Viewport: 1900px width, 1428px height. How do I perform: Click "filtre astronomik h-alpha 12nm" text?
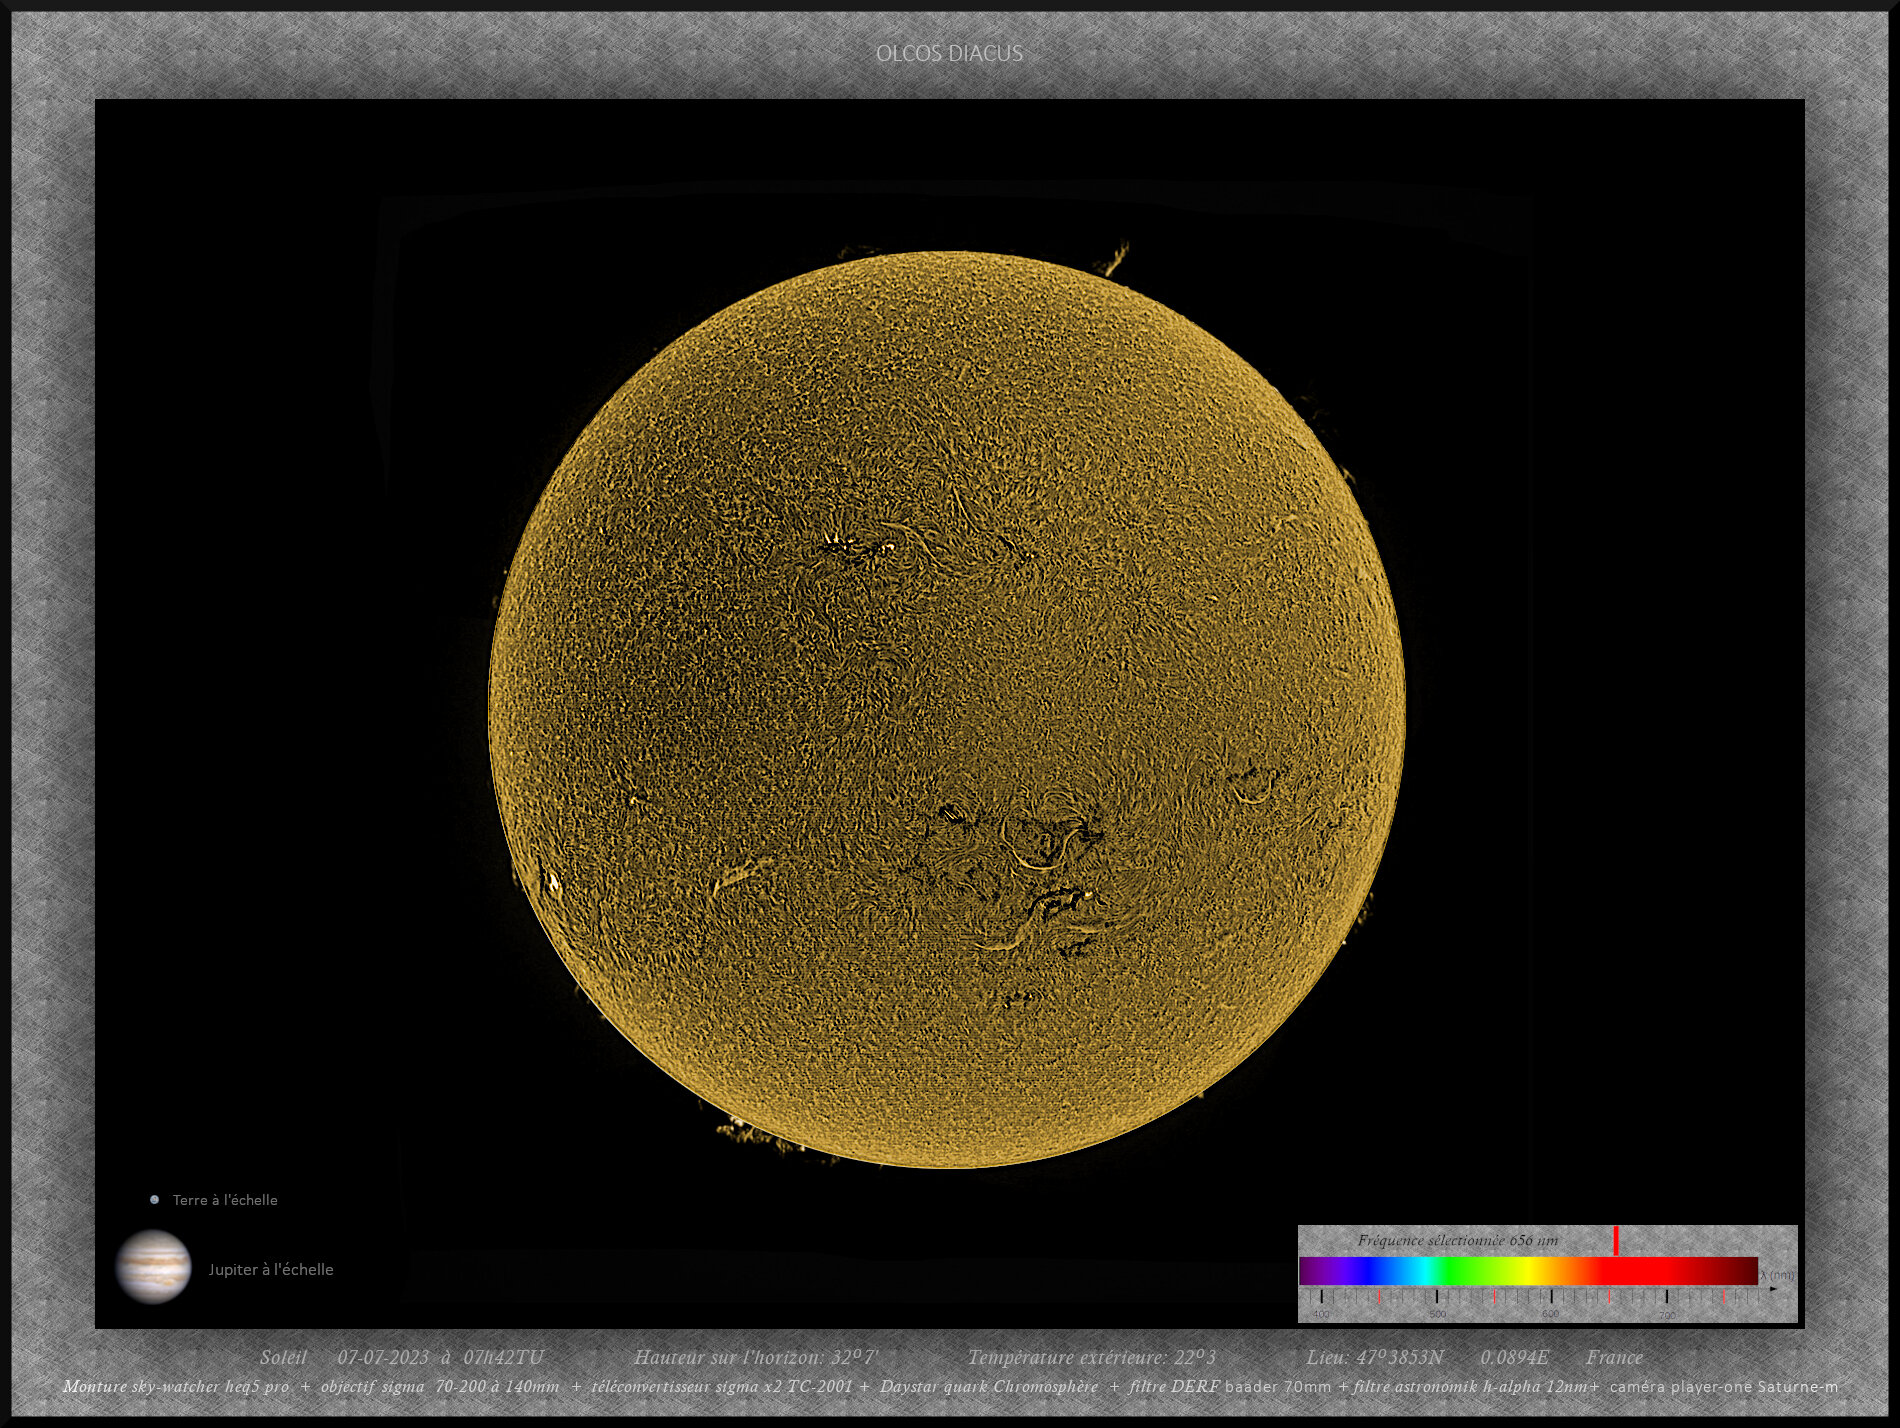click(x=1470, y=1386)
